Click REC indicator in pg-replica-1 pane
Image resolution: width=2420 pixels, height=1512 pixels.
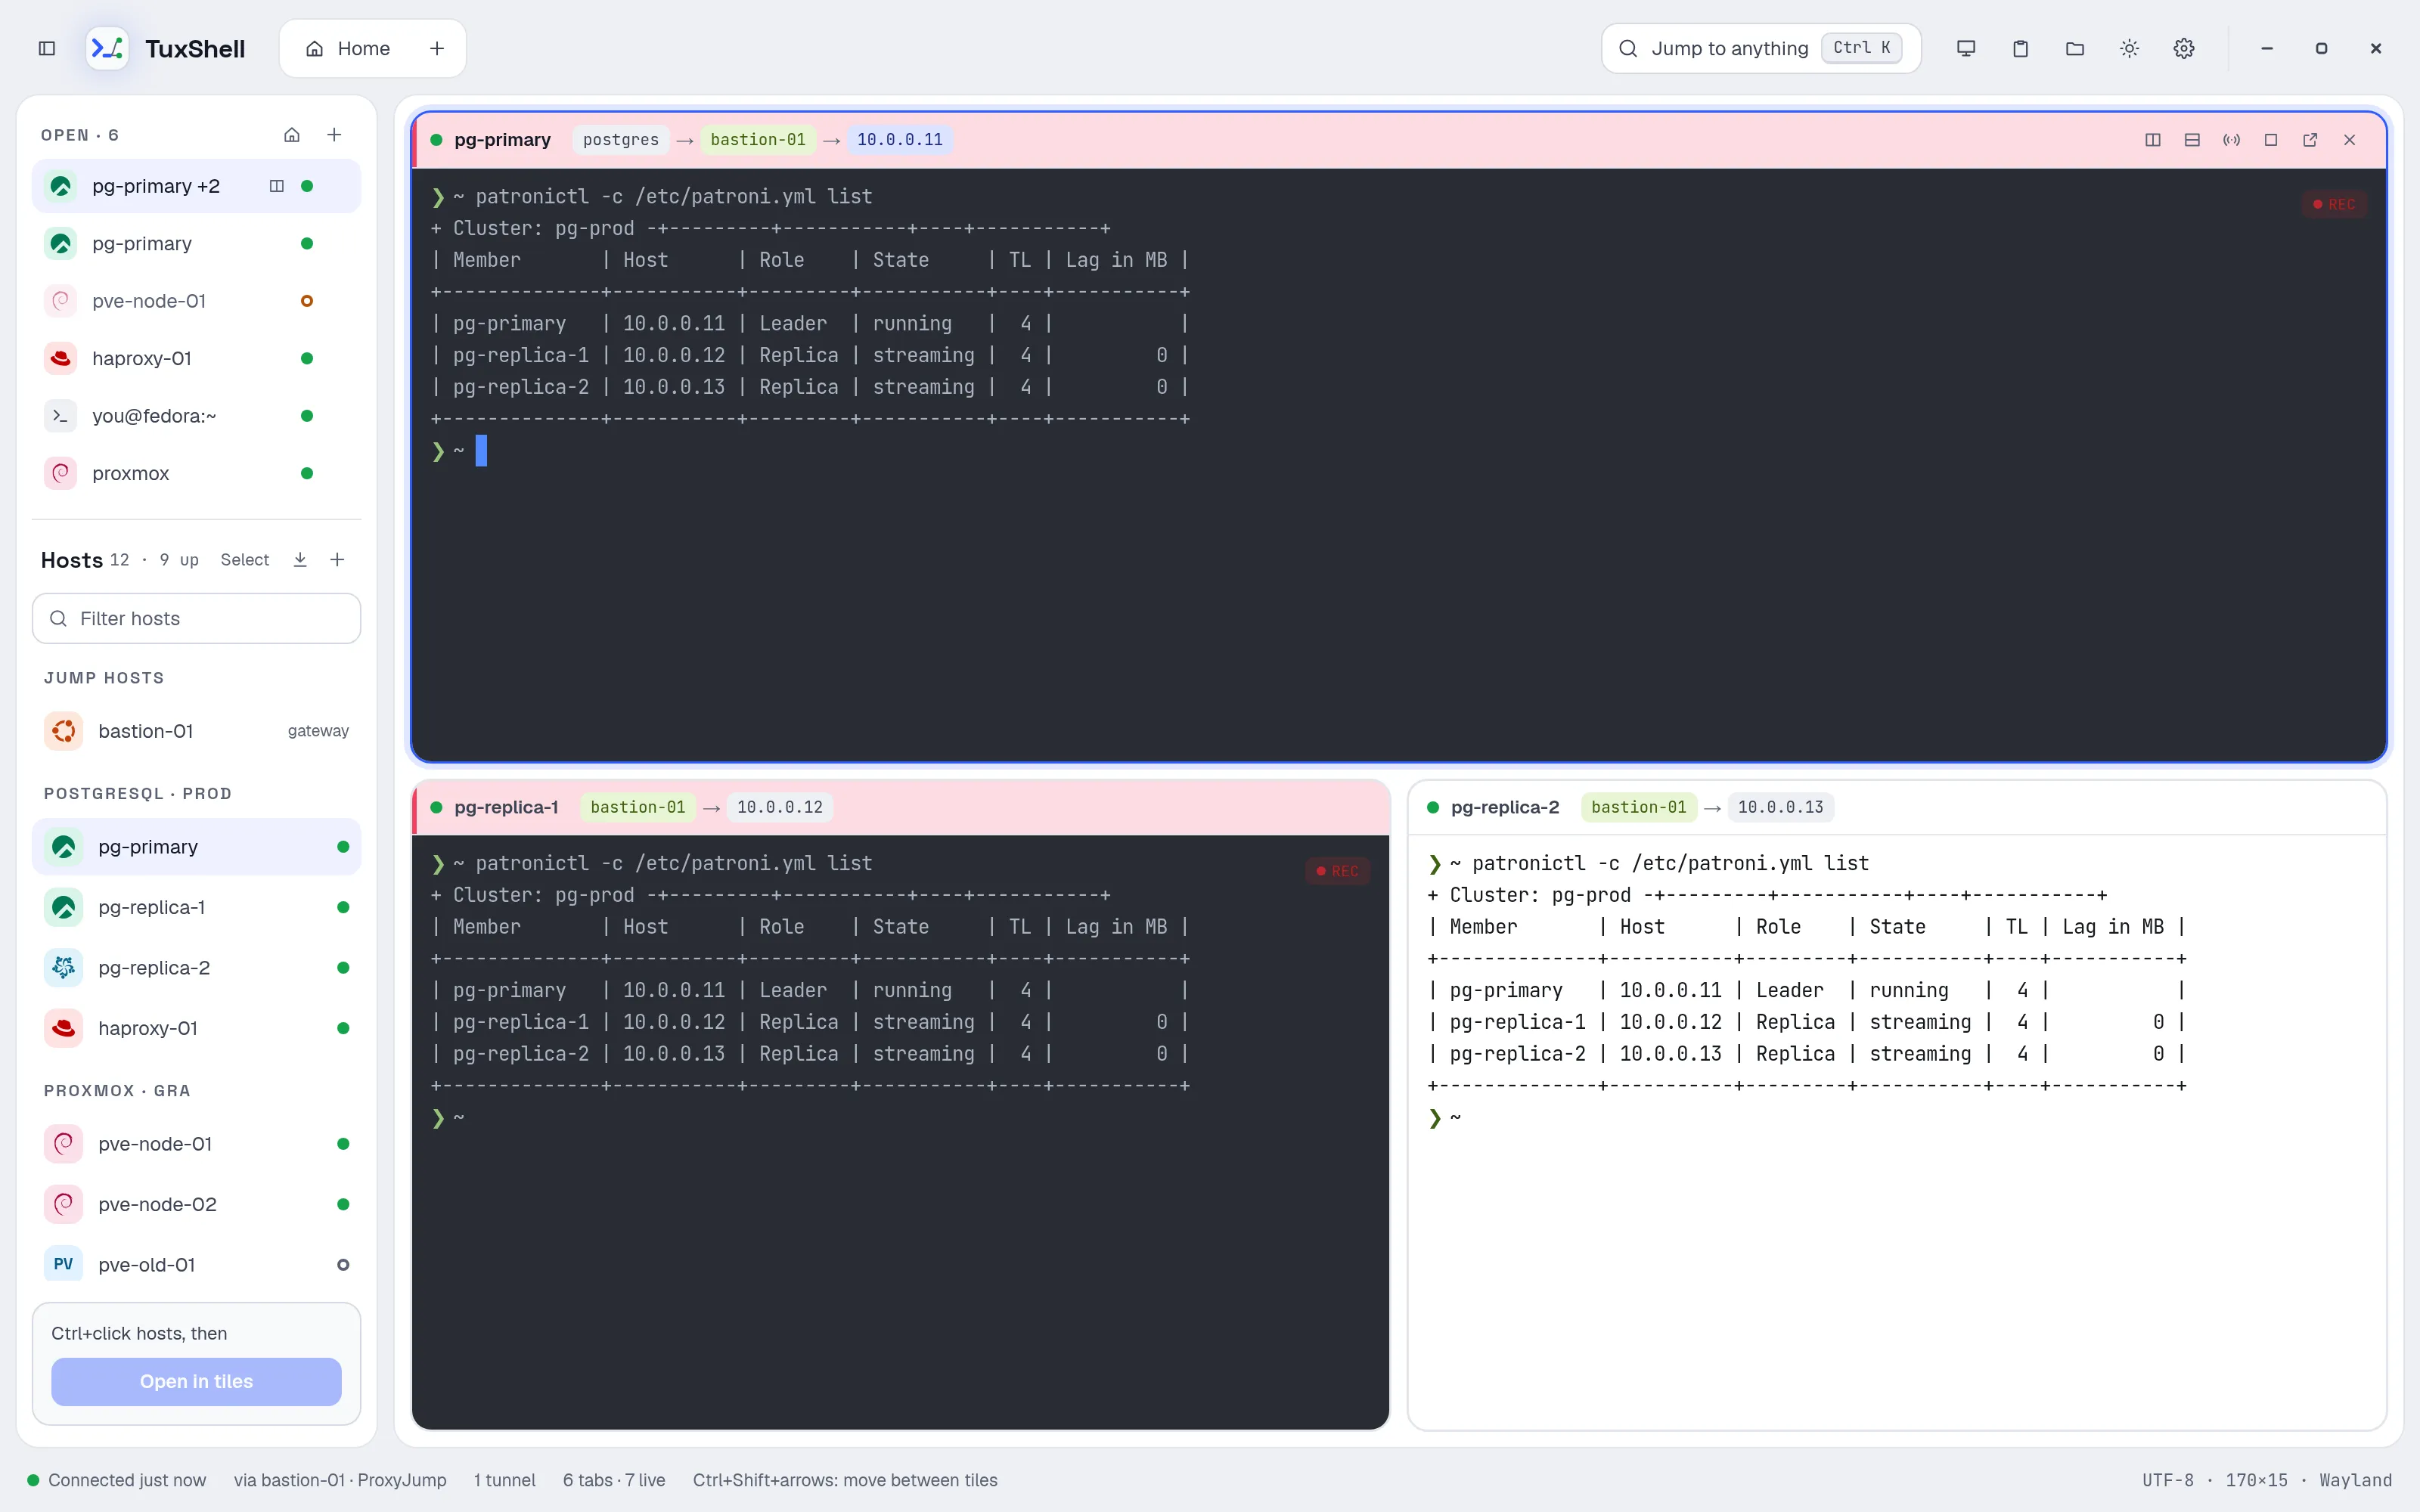point(1337,871)
